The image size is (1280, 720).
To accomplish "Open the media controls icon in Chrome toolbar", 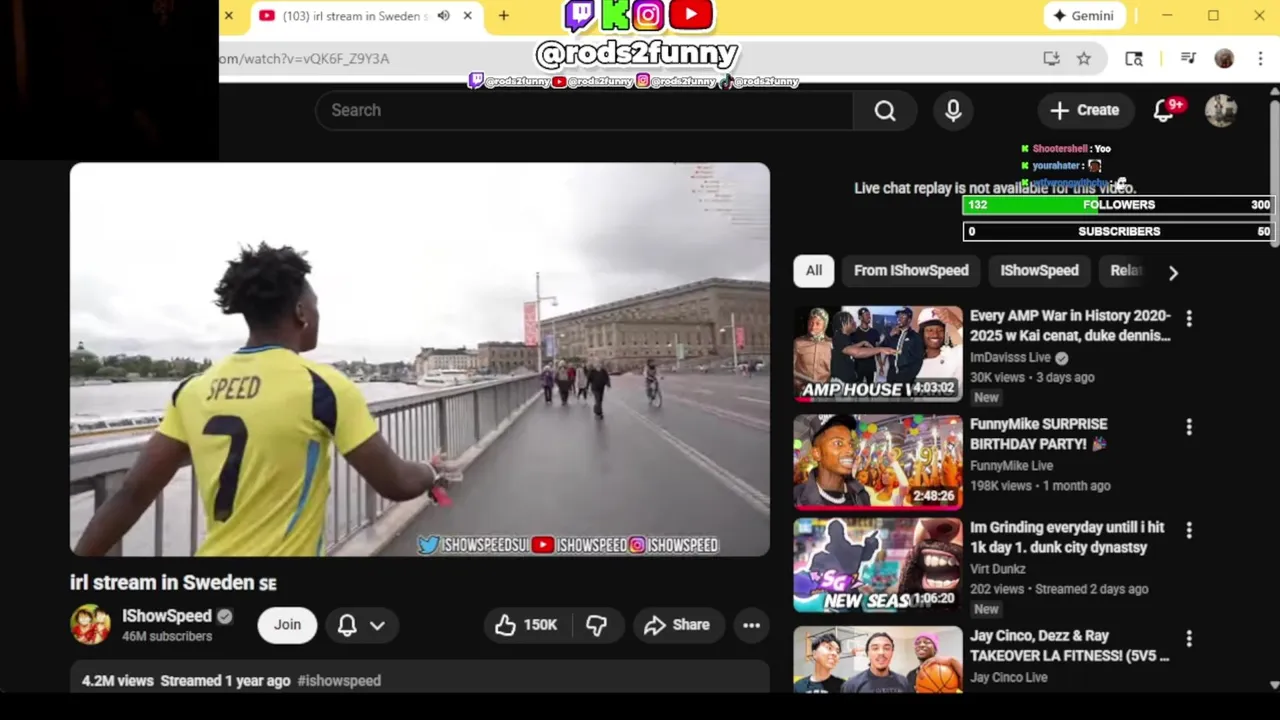I will 1188,59.
